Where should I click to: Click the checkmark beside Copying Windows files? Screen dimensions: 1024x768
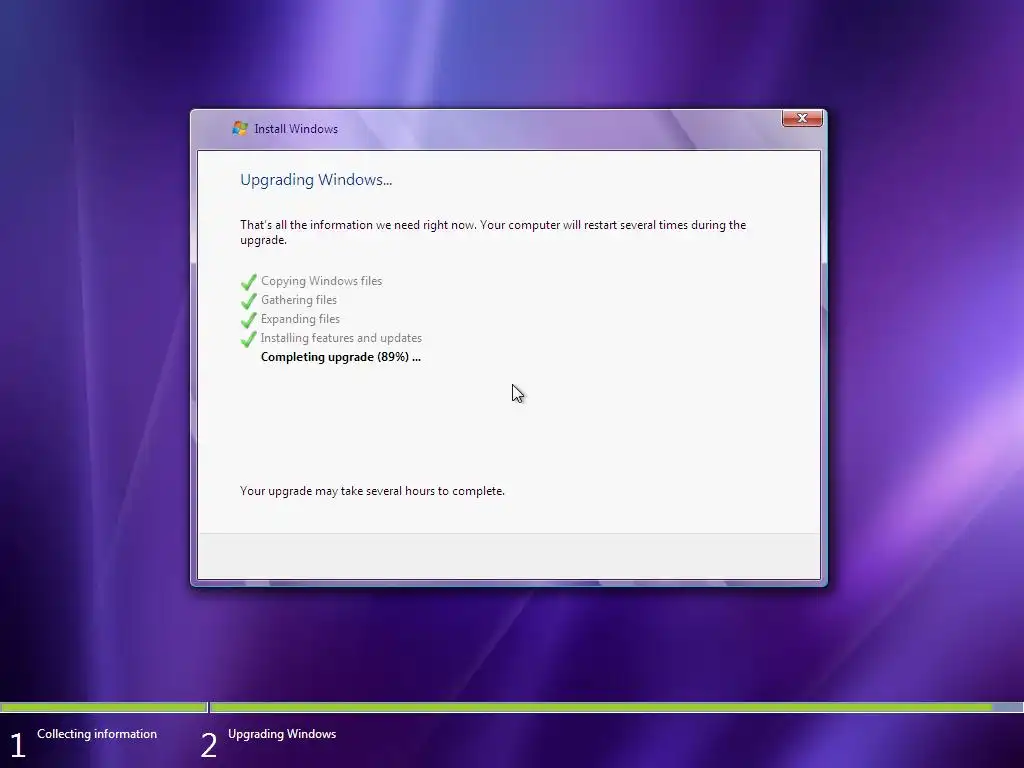248,282
